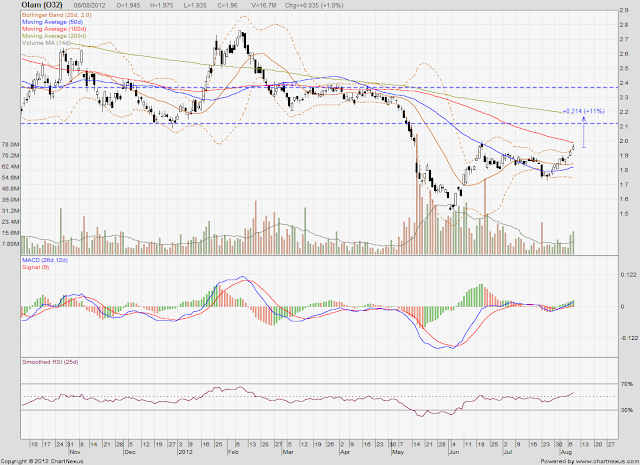This screenshot has width=640, height=465.
Task: Click the Nov month label on time axis
Action: (x=75, y=452)
